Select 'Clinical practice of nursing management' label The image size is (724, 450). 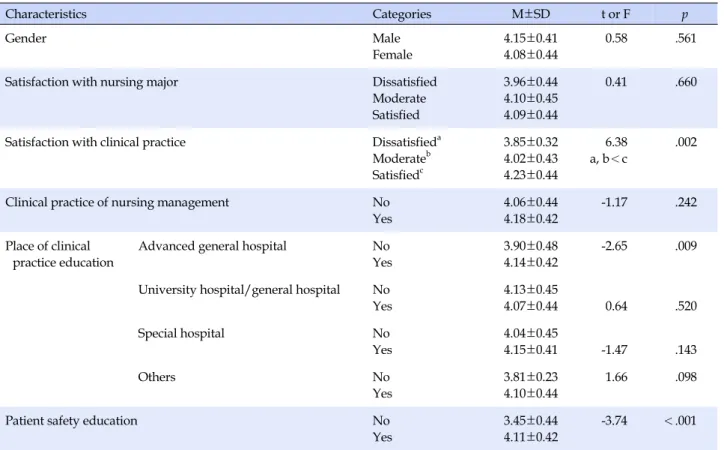coord(117,203)
